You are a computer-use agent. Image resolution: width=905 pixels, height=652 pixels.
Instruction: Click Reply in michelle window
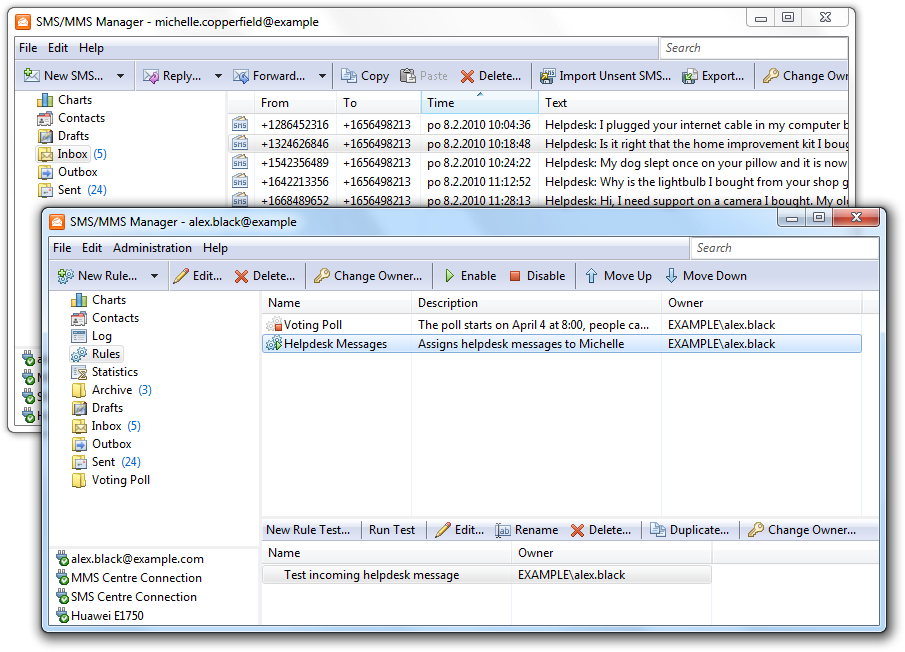tap(172, 76)
